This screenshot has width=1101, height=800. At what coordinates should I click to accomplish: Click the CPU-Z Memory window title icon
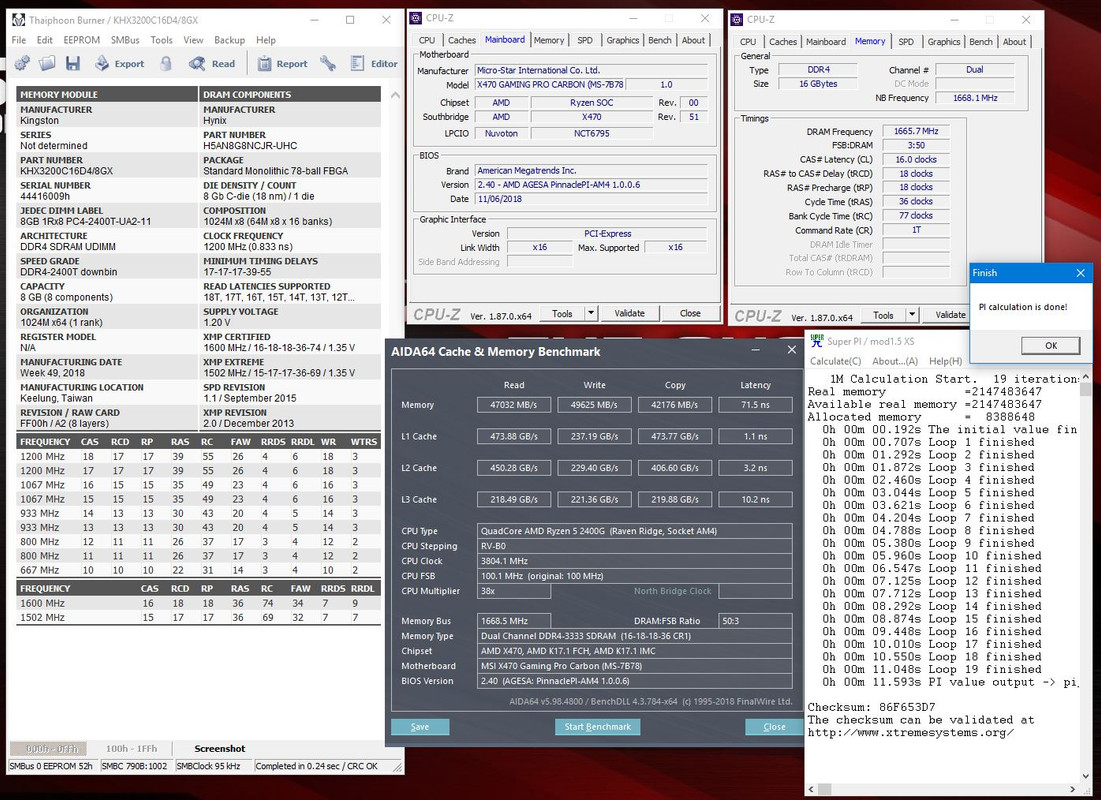click(737, 20)
